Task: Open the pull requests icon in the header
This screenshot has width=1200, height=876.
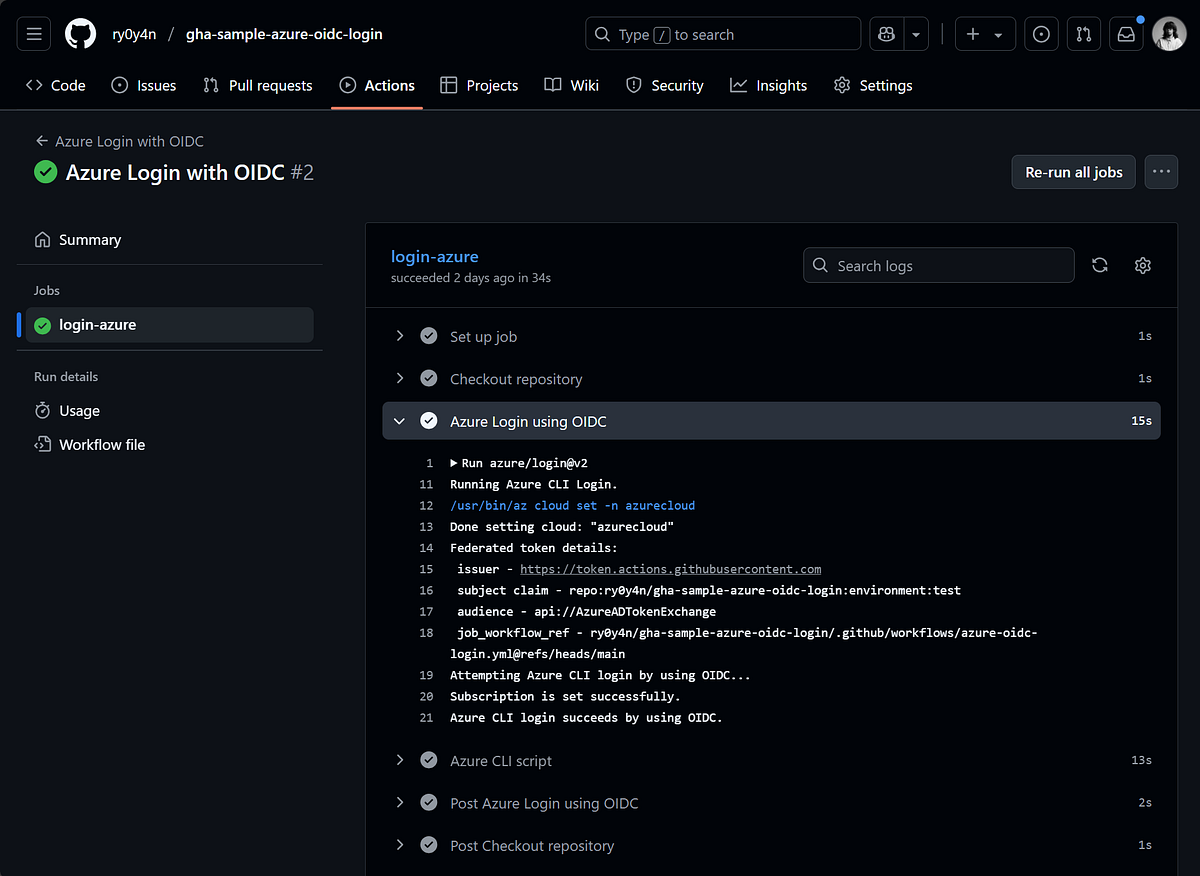Action: (x=1083, y=33)
